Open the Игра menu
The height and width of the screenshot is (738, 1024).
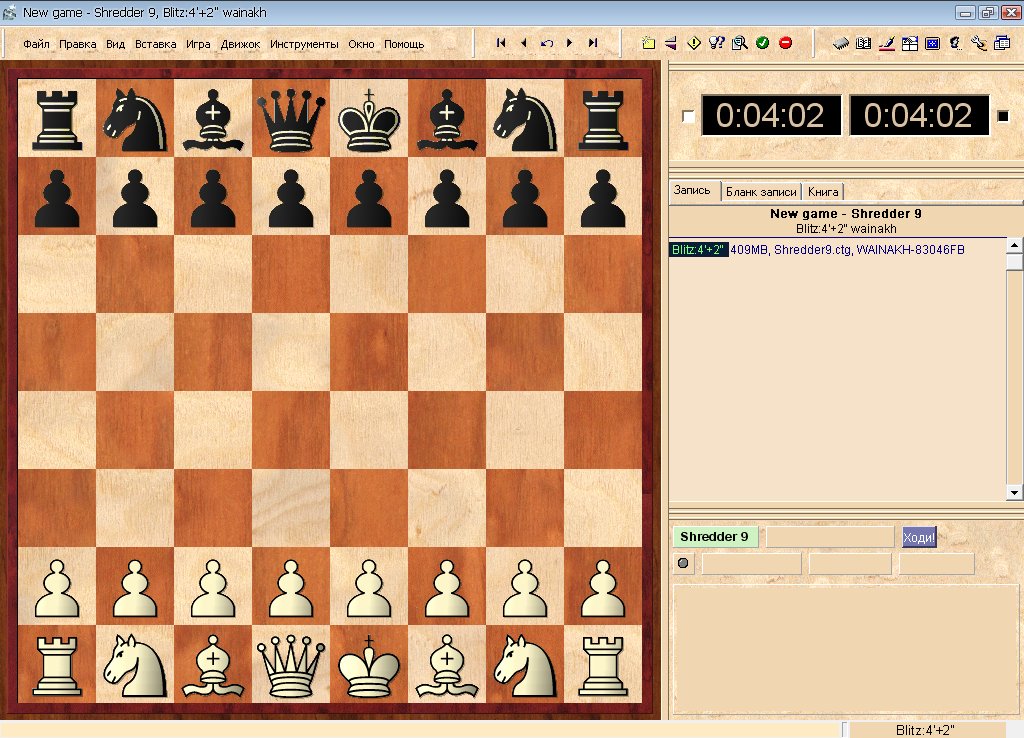[198, 44]
